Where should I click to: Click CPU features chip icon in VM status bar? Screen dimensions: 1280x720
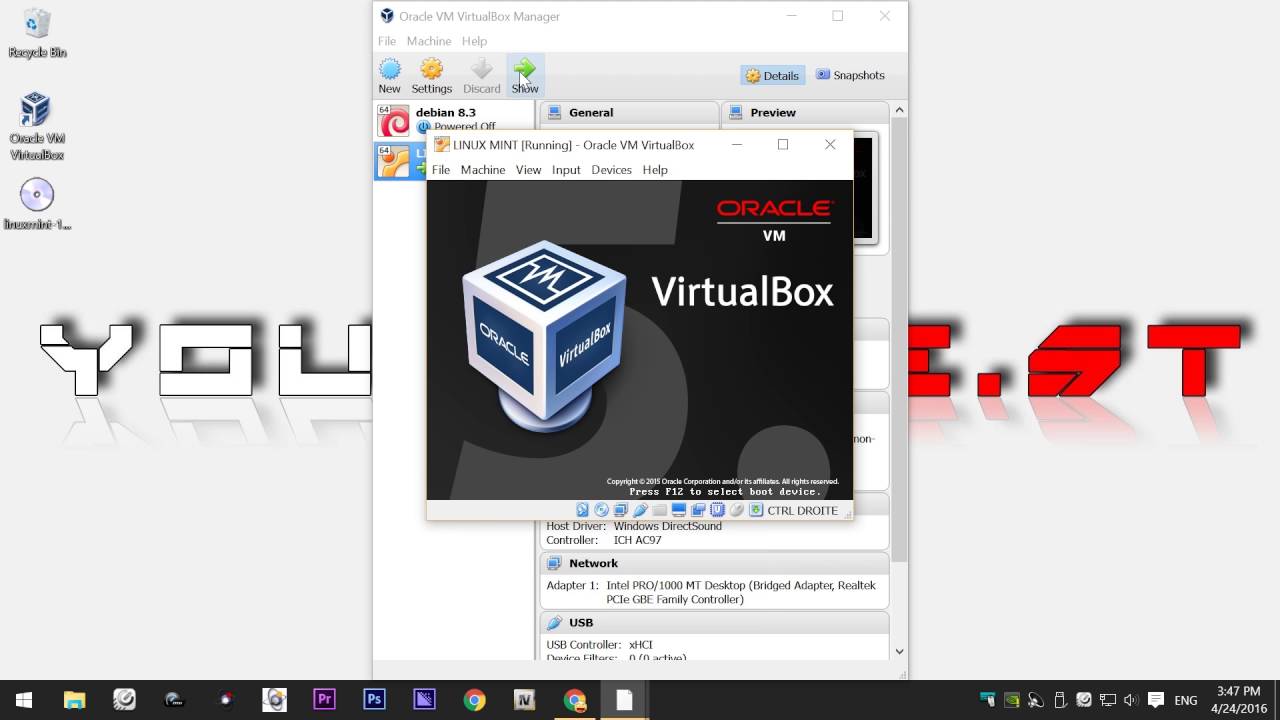pos(717,510)
